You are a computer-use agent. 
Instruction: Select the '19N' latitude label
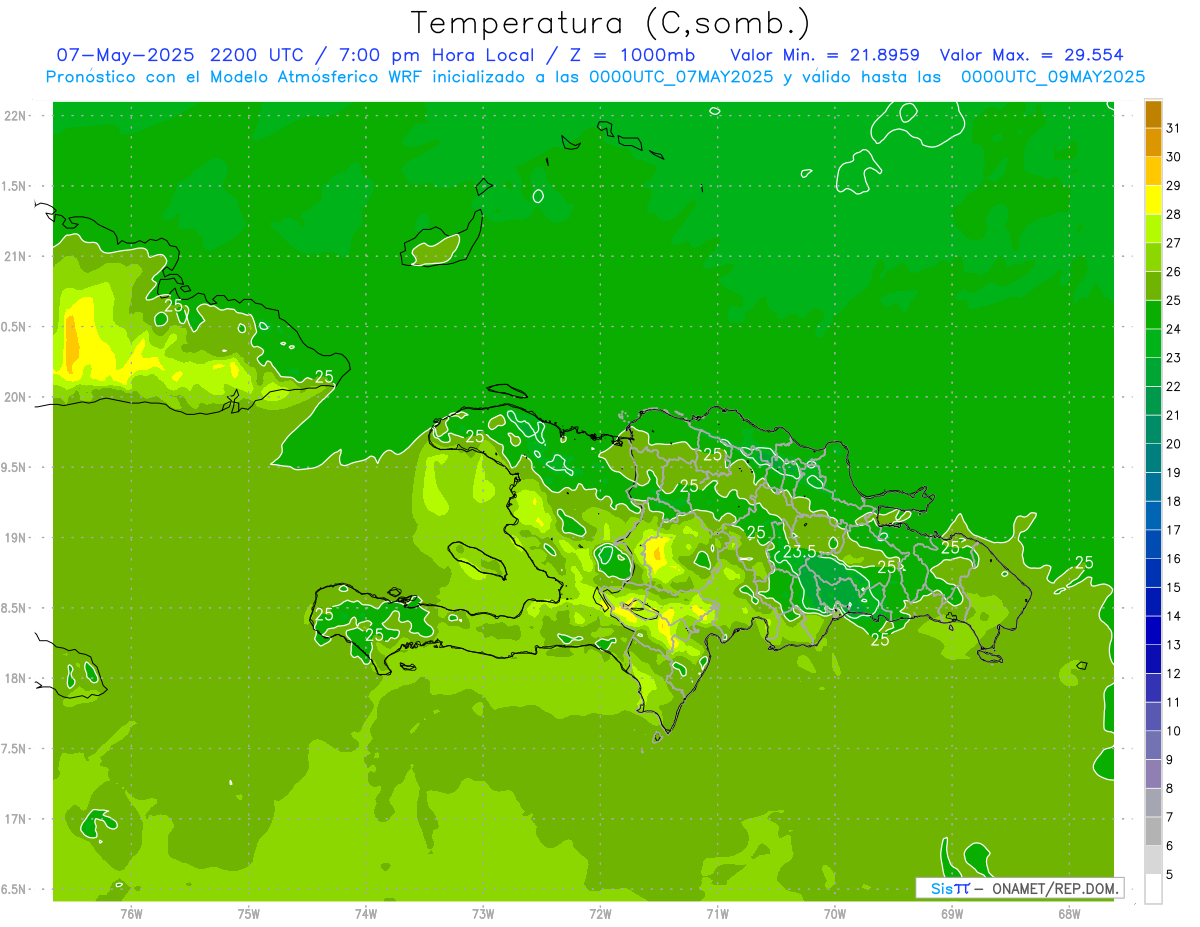[16, 538]
